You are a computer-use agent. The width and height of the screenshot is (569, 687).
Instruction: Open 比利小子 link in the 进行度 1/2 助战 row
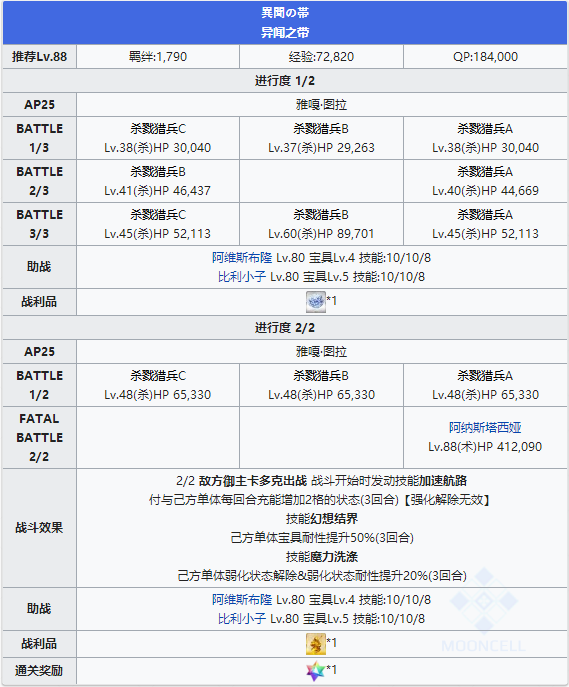click(x=242, y=276)
